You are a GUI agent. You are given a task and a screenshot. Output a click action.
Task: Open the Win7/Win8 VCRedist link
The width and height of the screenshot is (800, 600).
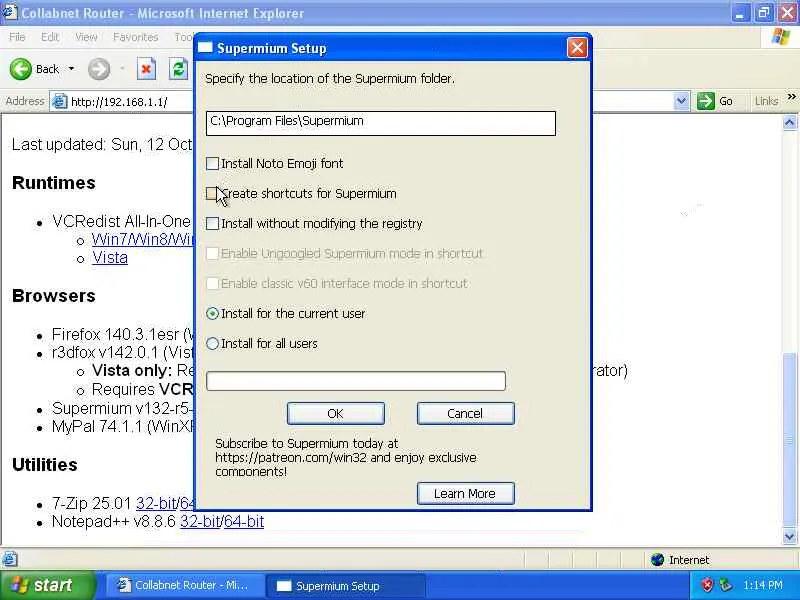tap(143, 239)
